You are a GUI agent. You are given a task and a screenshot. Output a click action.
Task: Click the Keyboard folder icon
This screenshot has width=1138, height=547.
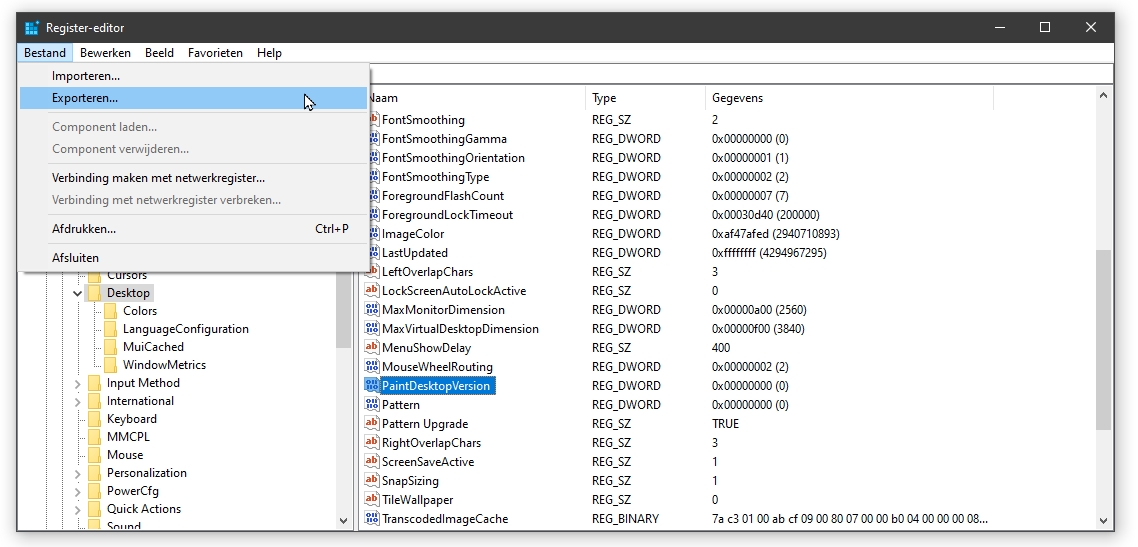pyautogui.click(x=94, y=419)
